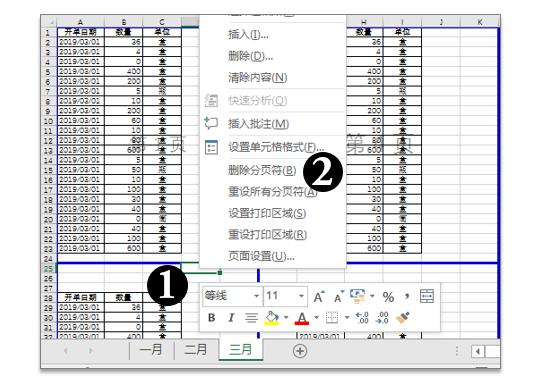
Task: Switch to the 一月 sheet tab
Action: 151,350
